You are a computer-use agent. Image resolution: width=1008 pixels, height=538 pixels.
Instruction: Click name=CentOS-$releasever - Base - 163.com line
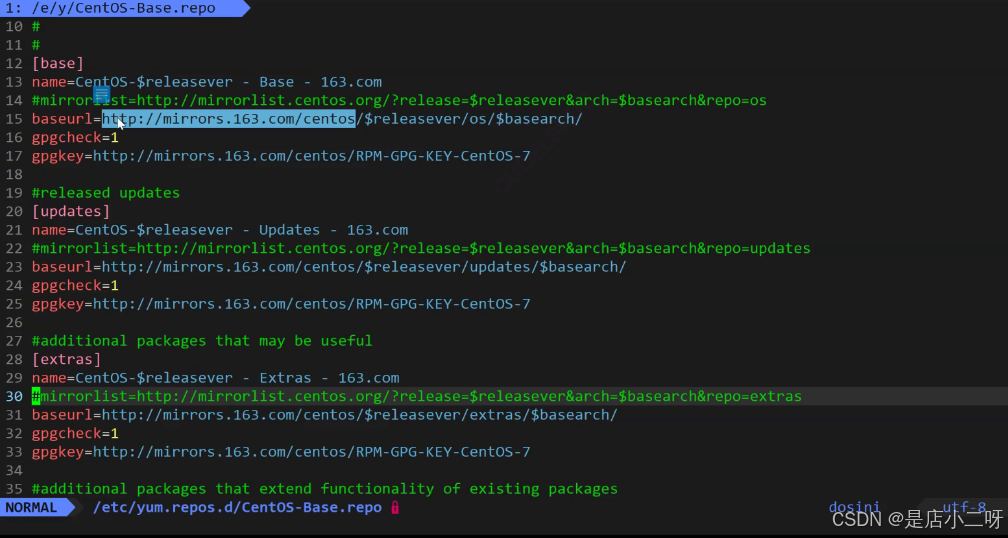(206, 82)
